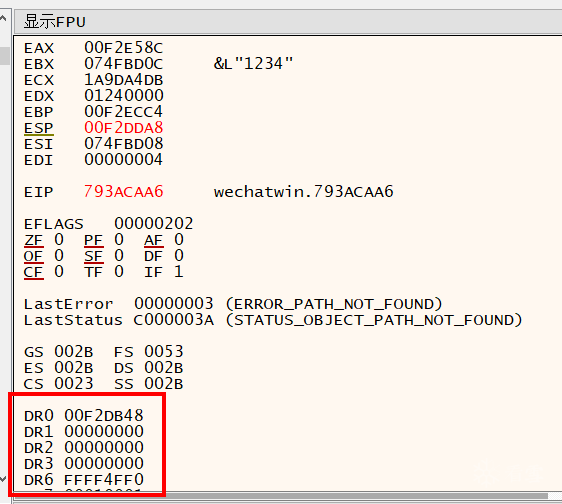Select DR1 value 00000000
The height and width of the screenshot is (504, 562).
[104, 432]
